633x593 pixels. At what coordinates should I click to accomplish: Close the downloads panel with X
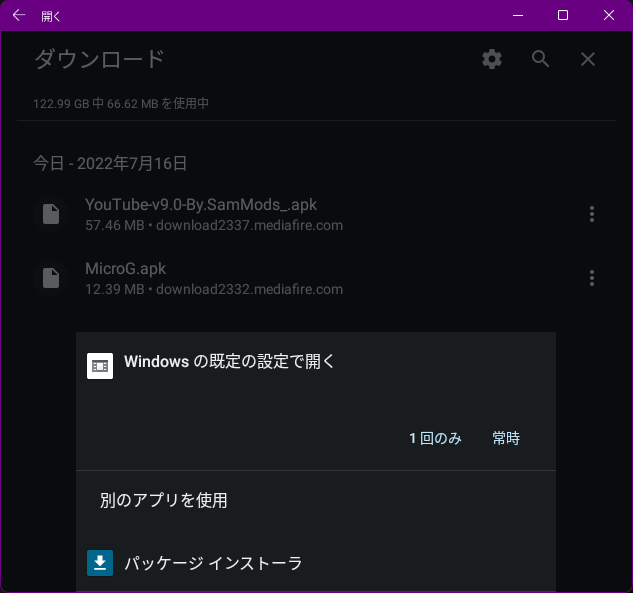[x=588, y=59]
